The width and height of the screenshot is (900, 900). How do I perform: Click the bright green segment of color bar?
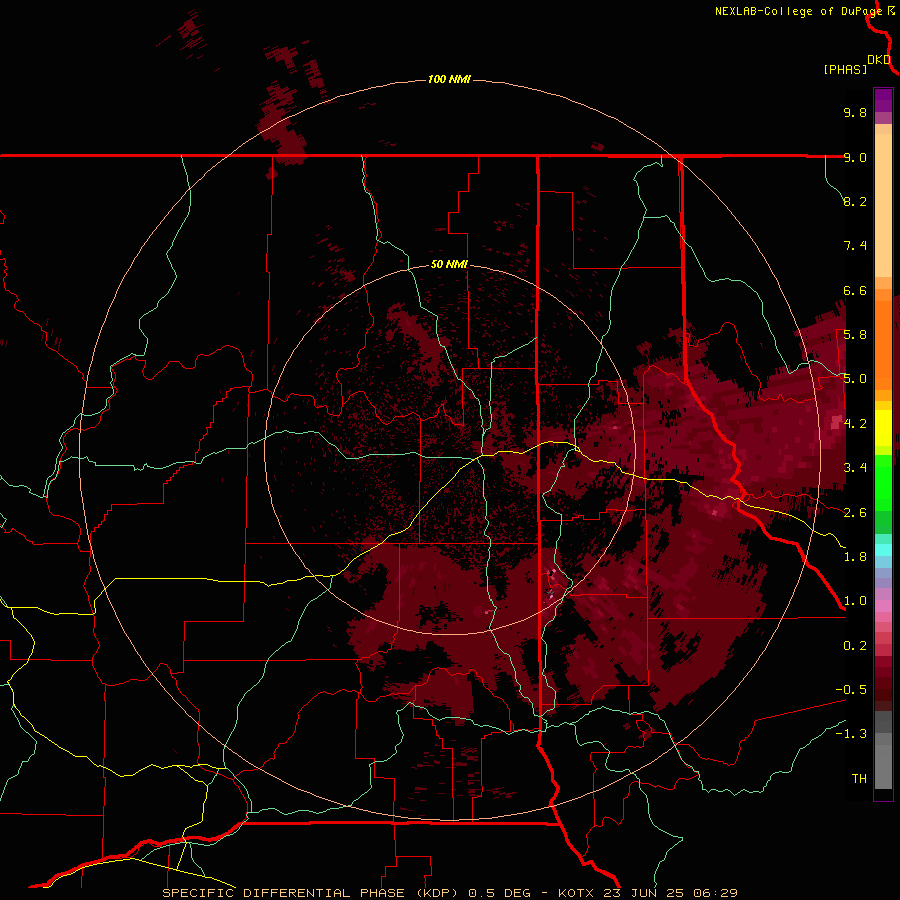click(x=883, y=482)
